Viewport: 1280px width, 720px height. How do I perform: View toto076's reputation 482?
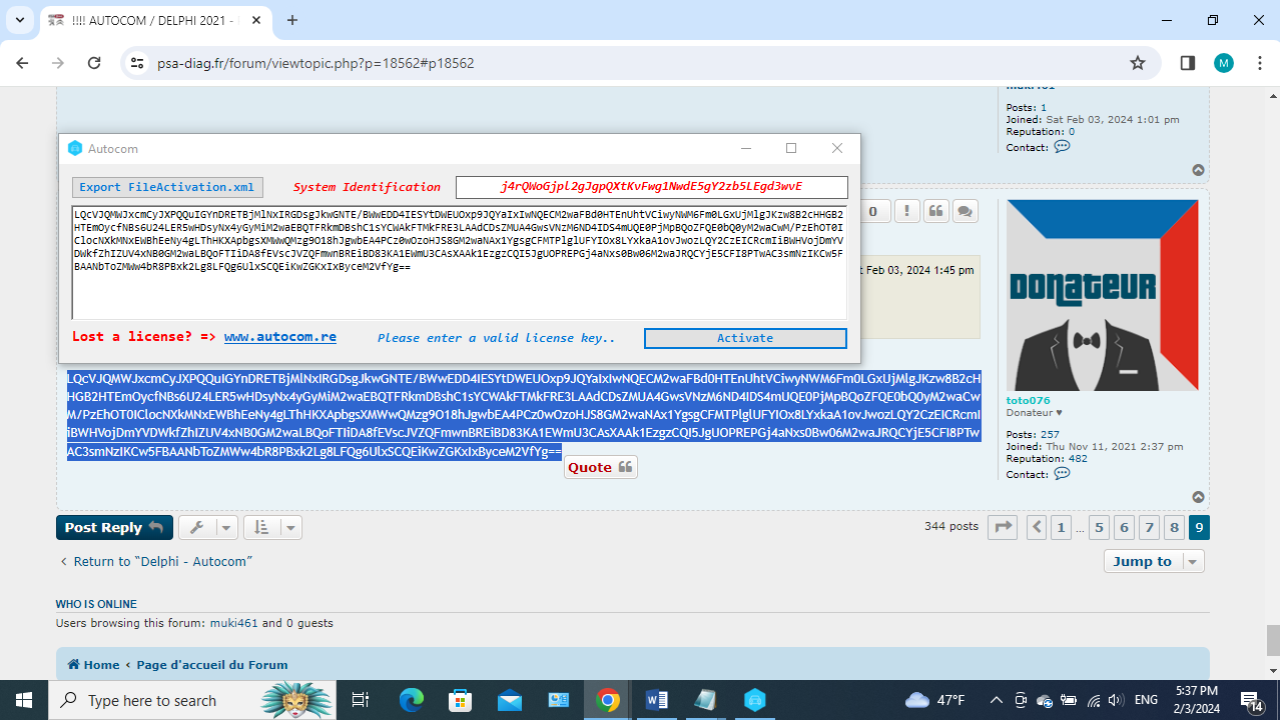[1079, 460]
